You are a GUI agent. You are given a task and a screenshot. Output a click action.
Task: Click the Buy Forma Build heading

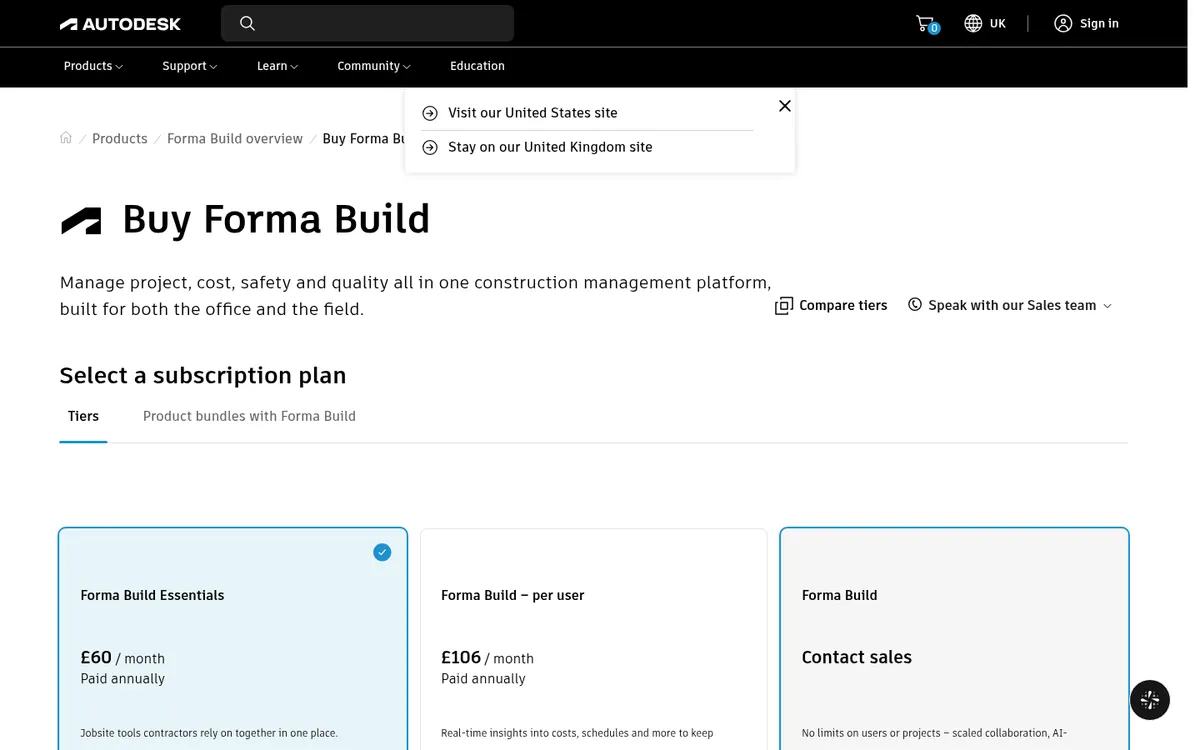click(276, 219)
